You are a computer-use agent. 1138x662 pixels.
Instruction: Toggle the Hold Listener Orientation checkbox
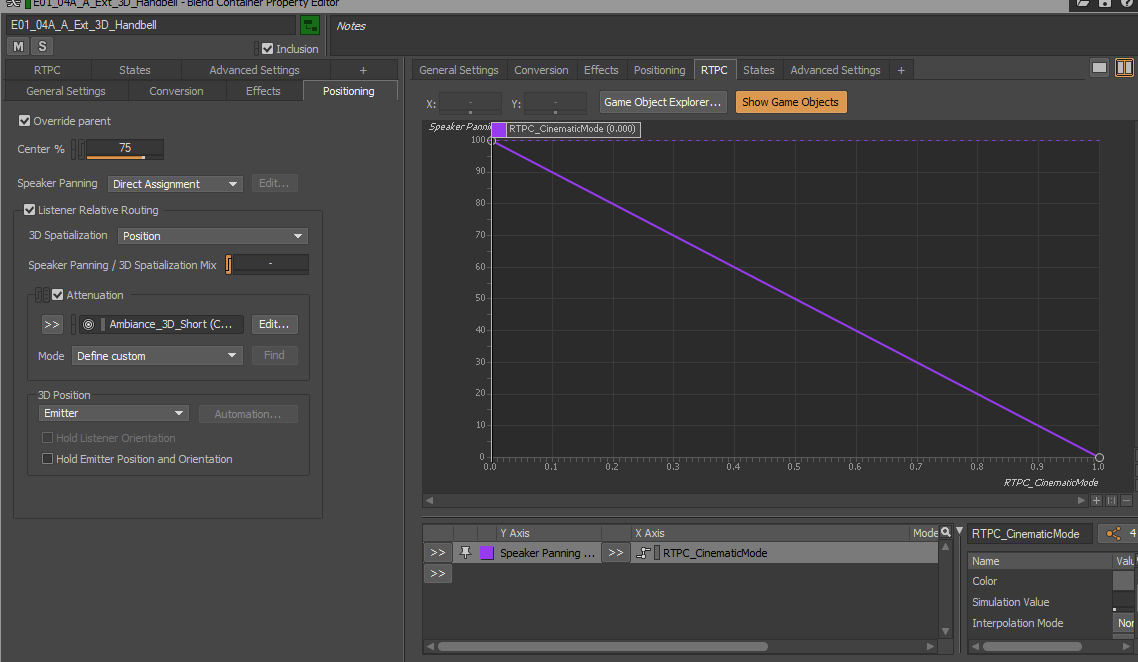47,438
